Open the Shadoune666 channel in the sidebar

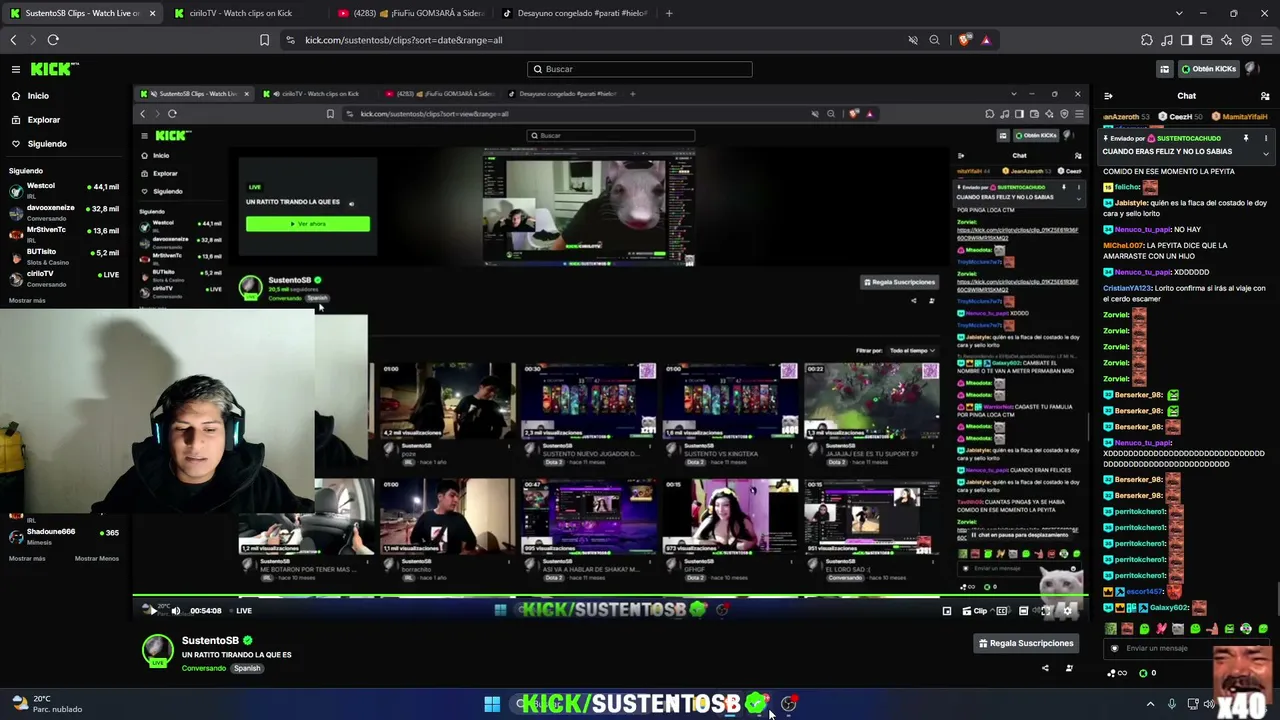64,535
